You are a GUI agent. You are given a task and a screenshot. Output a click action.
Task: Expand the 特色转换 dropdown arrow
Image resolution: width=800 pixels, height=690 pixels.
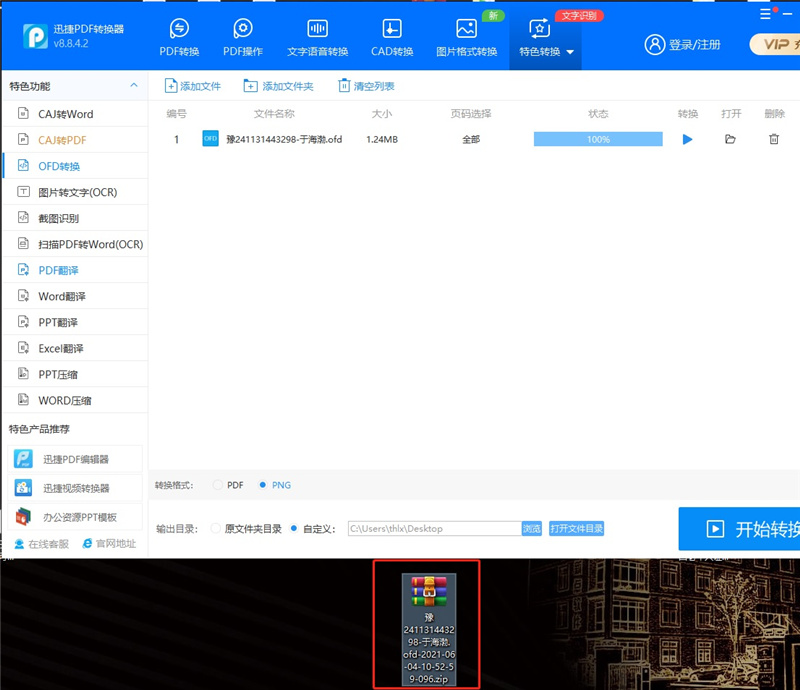[570, 52]
